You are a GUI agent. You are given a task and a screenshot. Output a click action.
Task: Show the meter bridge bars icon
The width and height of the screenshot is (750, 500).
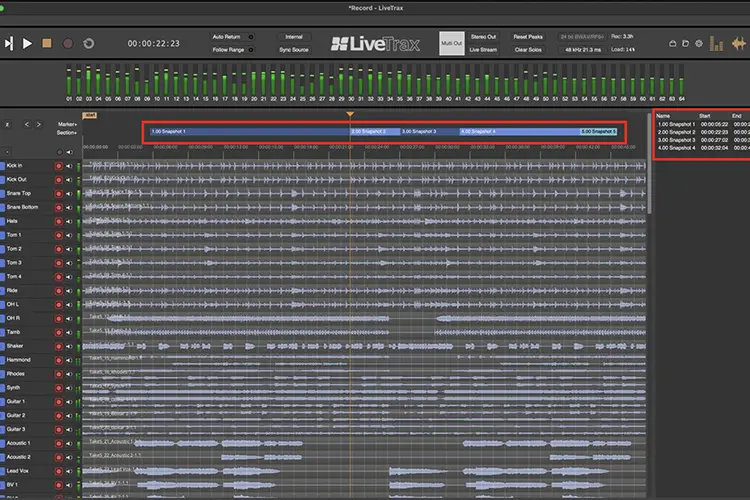click(x=716, y=44)
